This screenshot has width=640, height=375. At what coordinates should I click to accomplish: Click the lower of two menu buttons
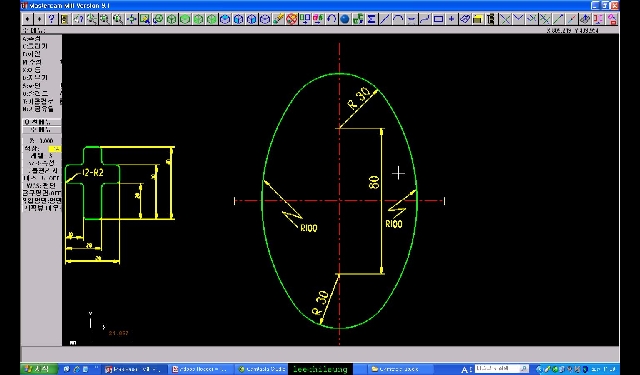click(x=41, y=130)
